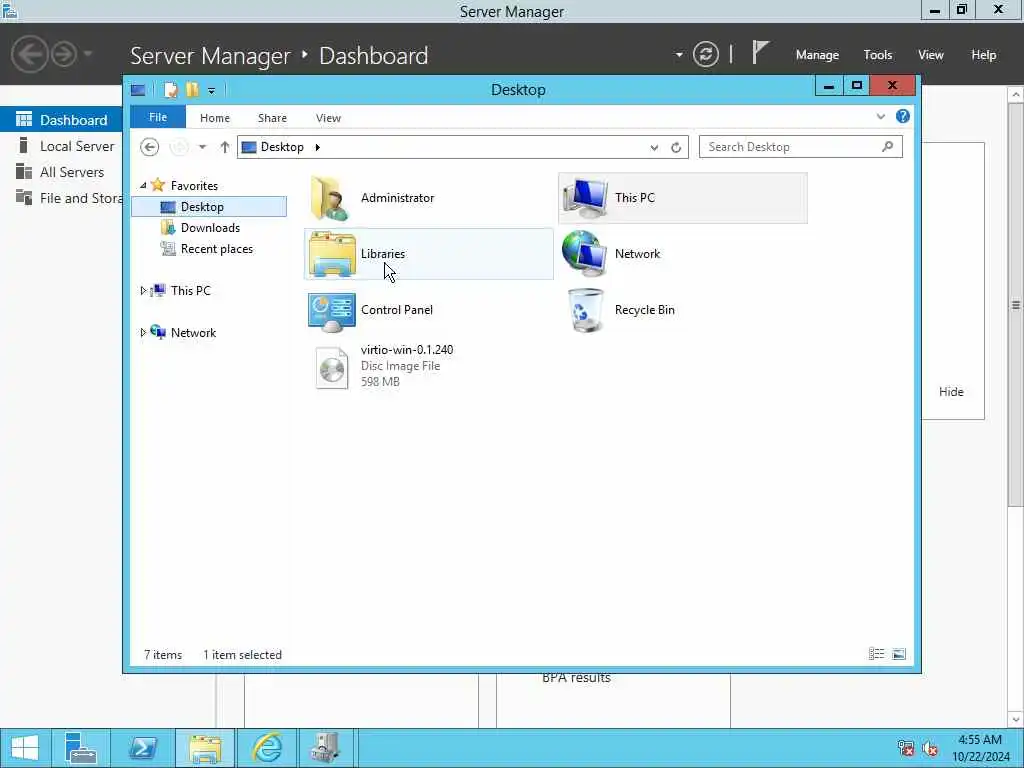Open the recent locations dropdown arrow
The image size is (1024, 768).
point(202,147)
